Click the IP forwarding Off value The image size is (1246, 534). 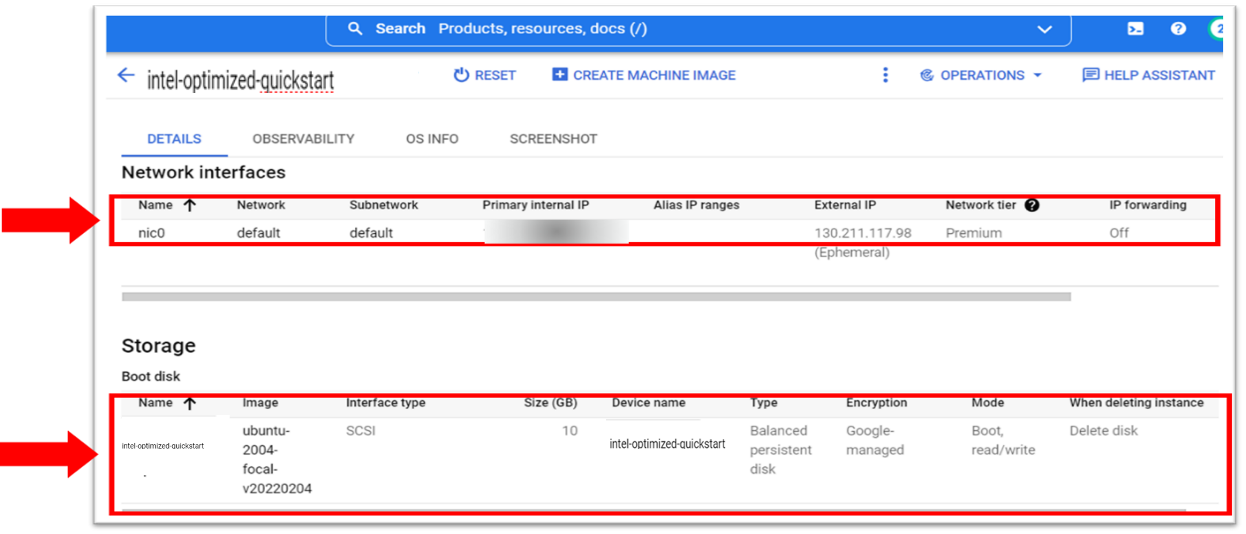pos(1119,233)
